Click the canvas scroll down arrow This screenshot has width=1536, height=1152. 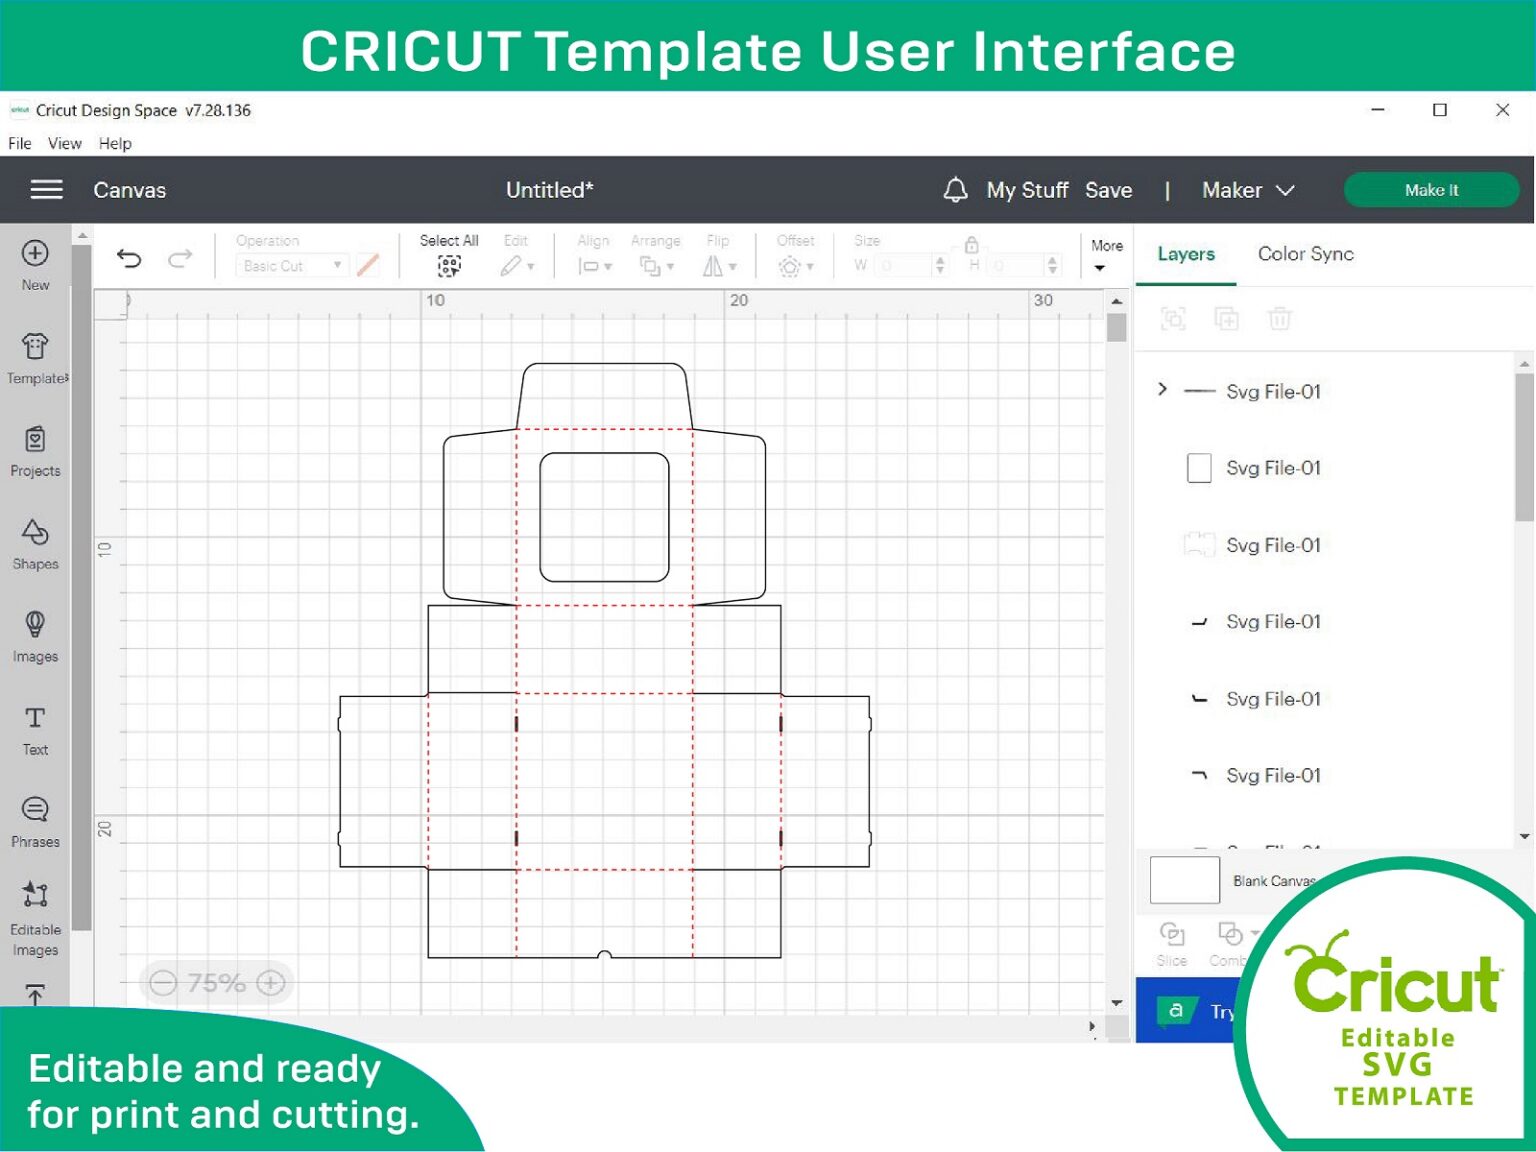1117,1003
